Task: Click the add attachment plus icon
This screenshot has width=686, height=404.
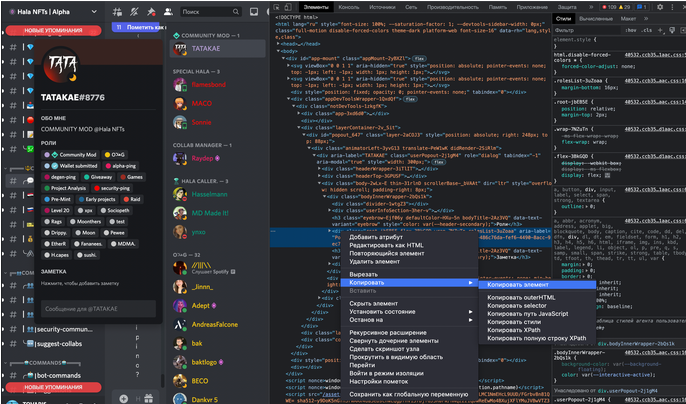Action: coord(124,399)
